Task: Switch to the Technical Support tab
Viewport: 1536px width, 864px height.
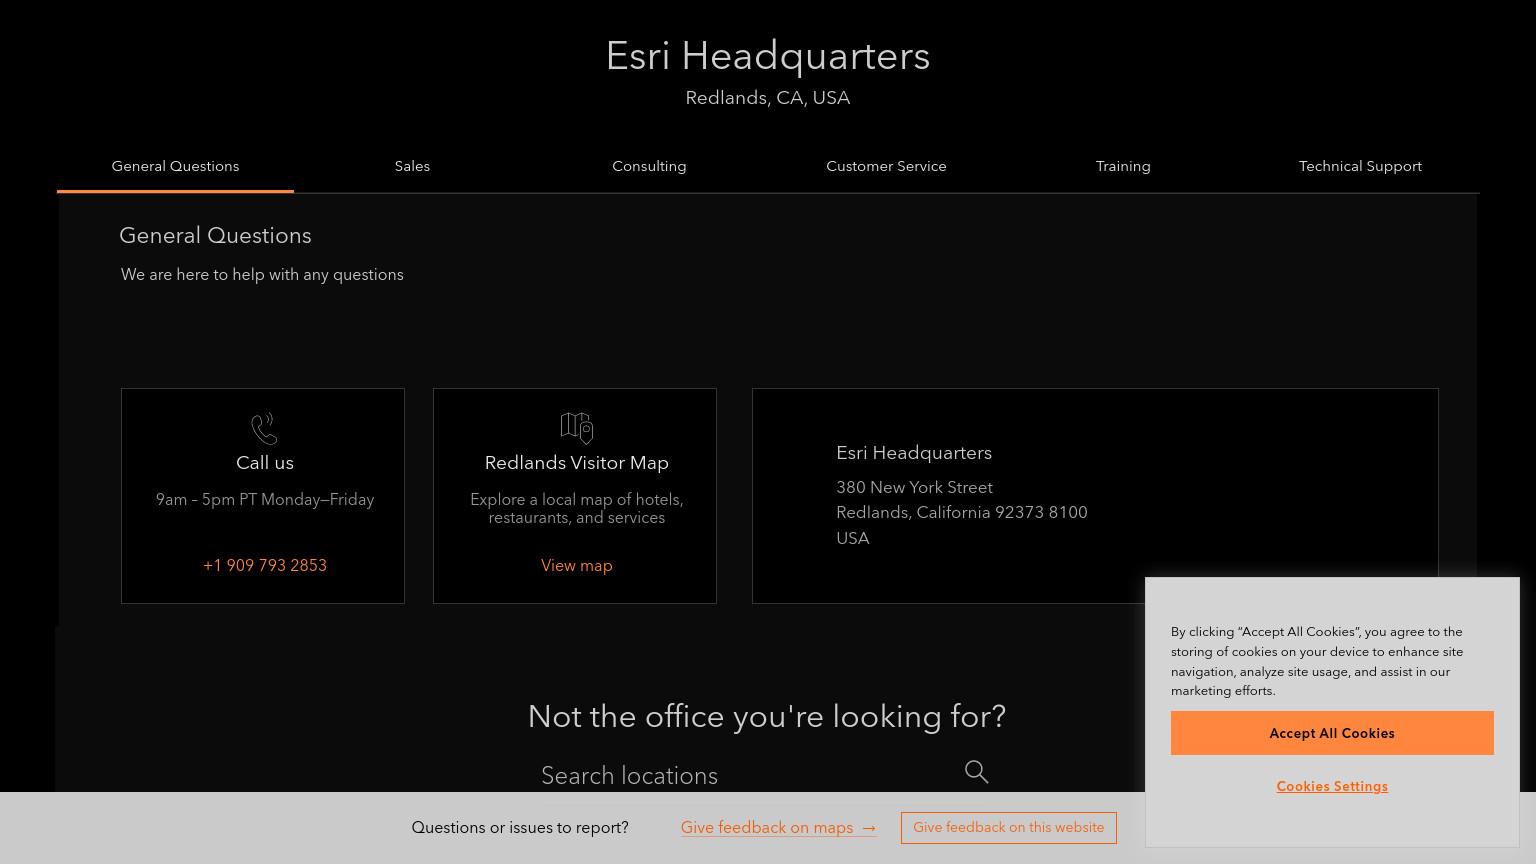Action: [x=1360, y=166]
